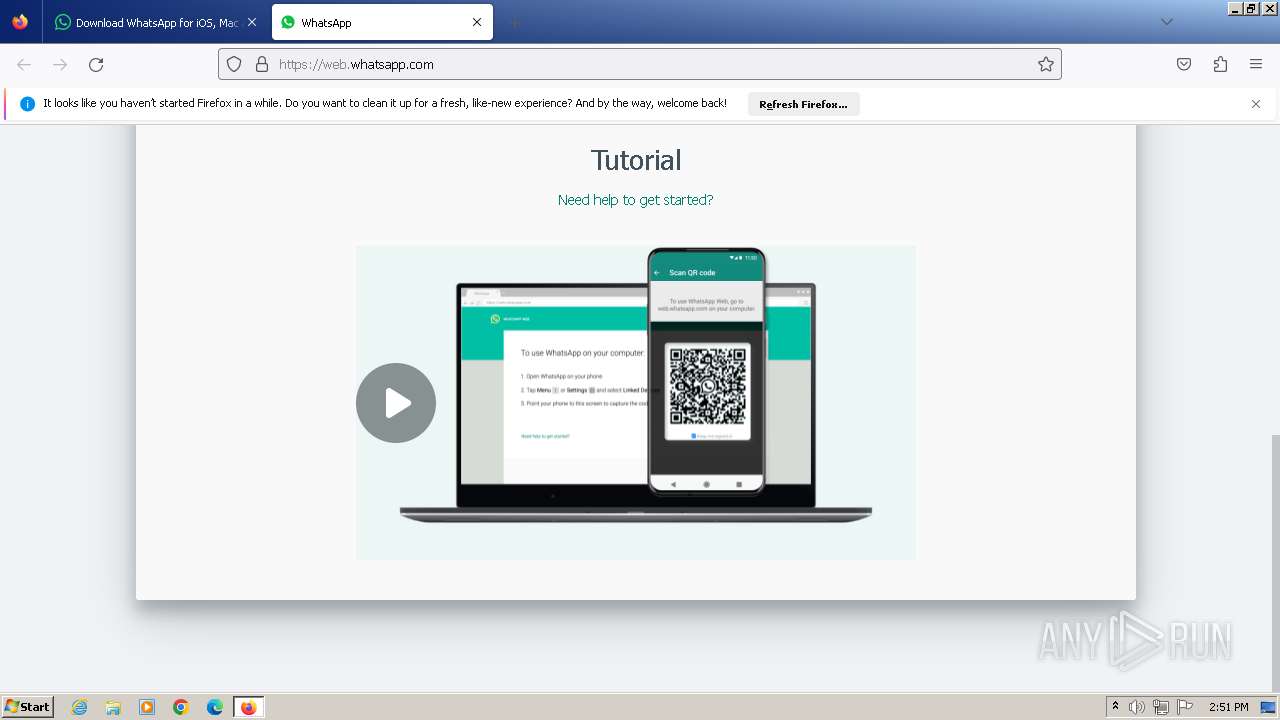Open the volume control in tray
Screen dimensions: 1280x720
[x=1137, y=707]
